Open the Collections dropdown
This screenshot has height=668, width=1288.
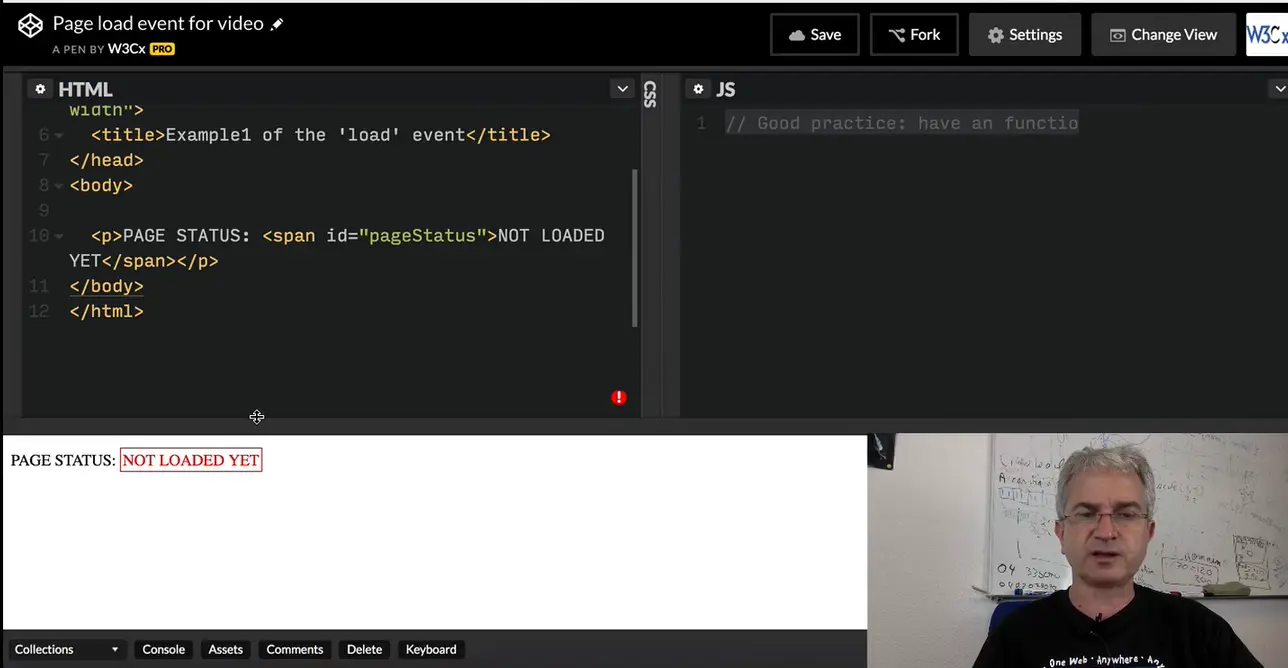coord(66,649)
